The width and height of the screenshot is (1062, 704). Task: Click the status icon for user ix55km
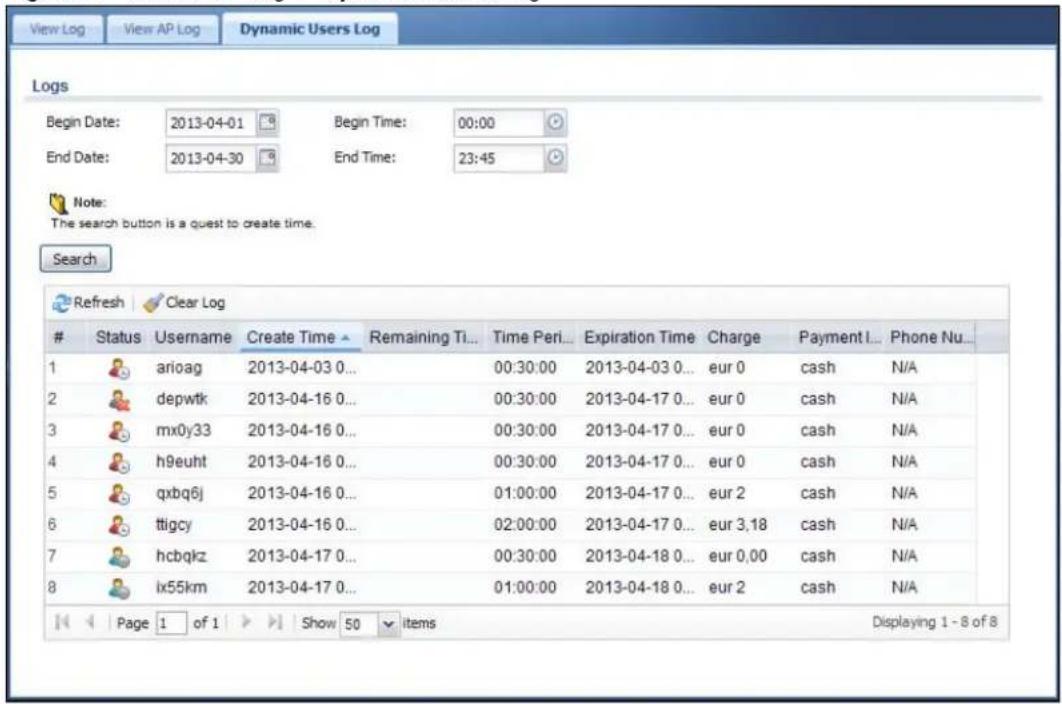point(119,587)
